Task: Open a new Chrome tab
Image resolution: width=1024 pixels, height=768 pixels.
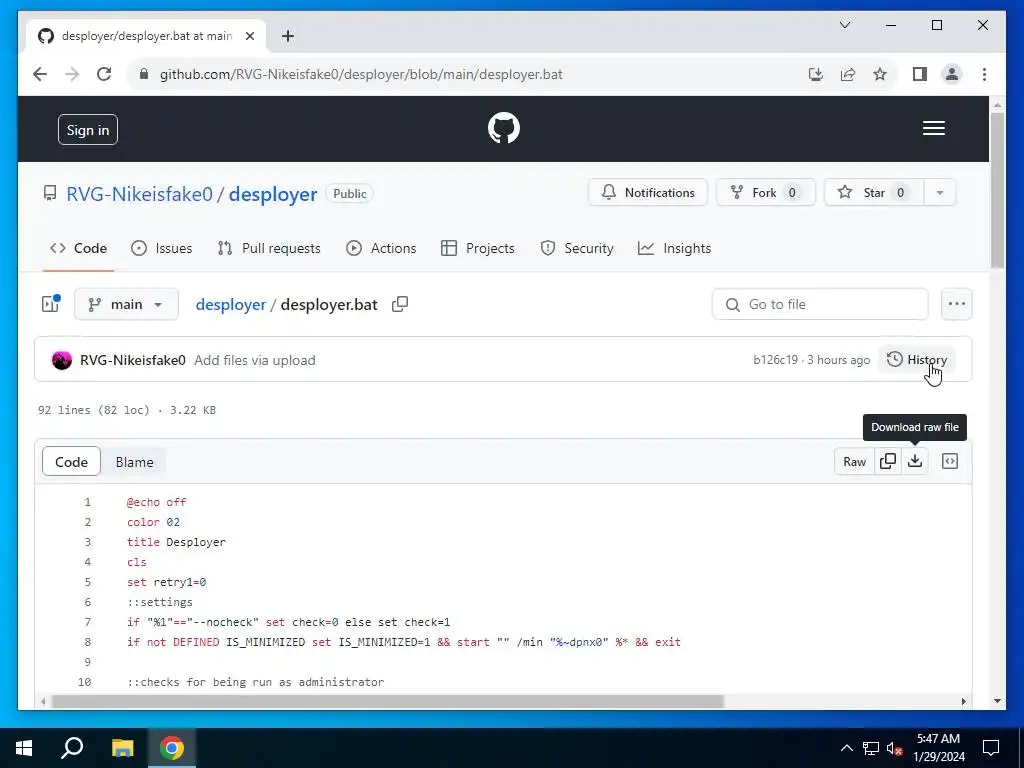Action: coord(288,36)
